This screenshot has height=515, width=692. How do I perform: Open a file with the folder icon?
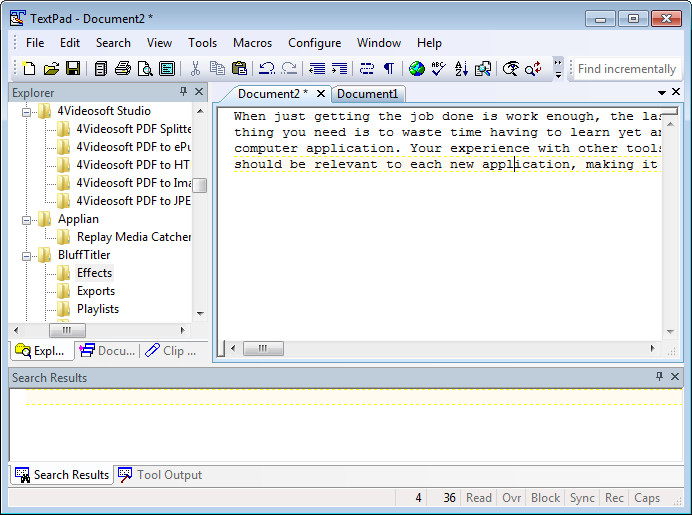click(51, 68)
